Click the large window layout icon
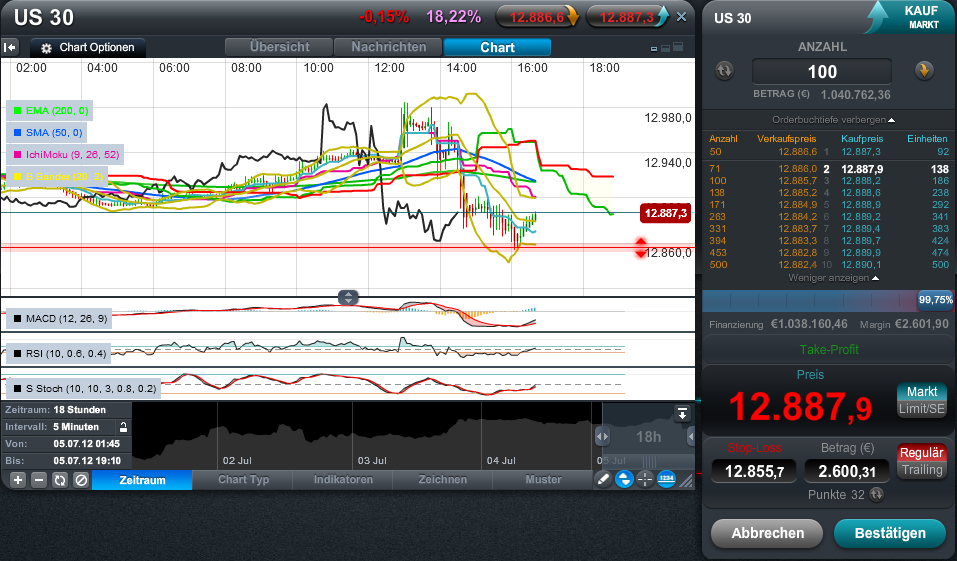 click(678, 47)
